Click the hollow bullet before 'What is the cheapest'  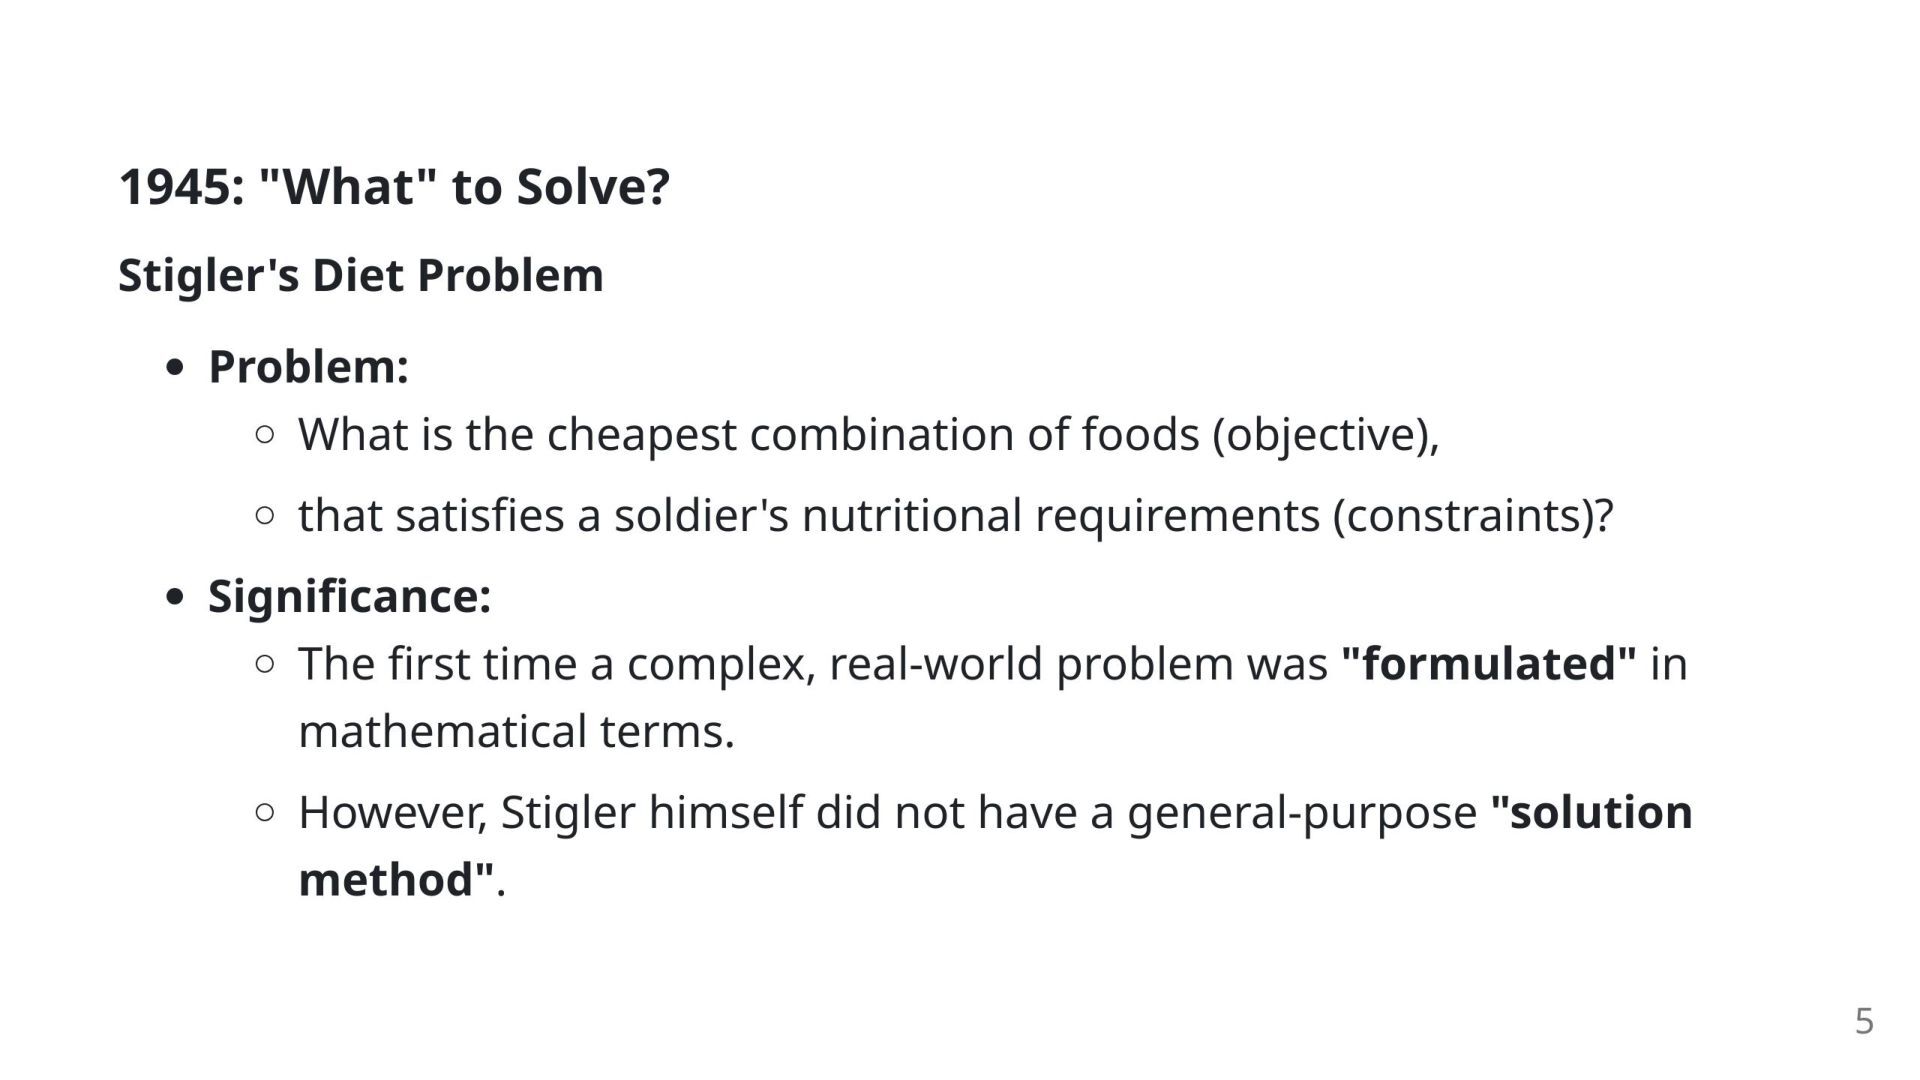click(x=265, y=435)
